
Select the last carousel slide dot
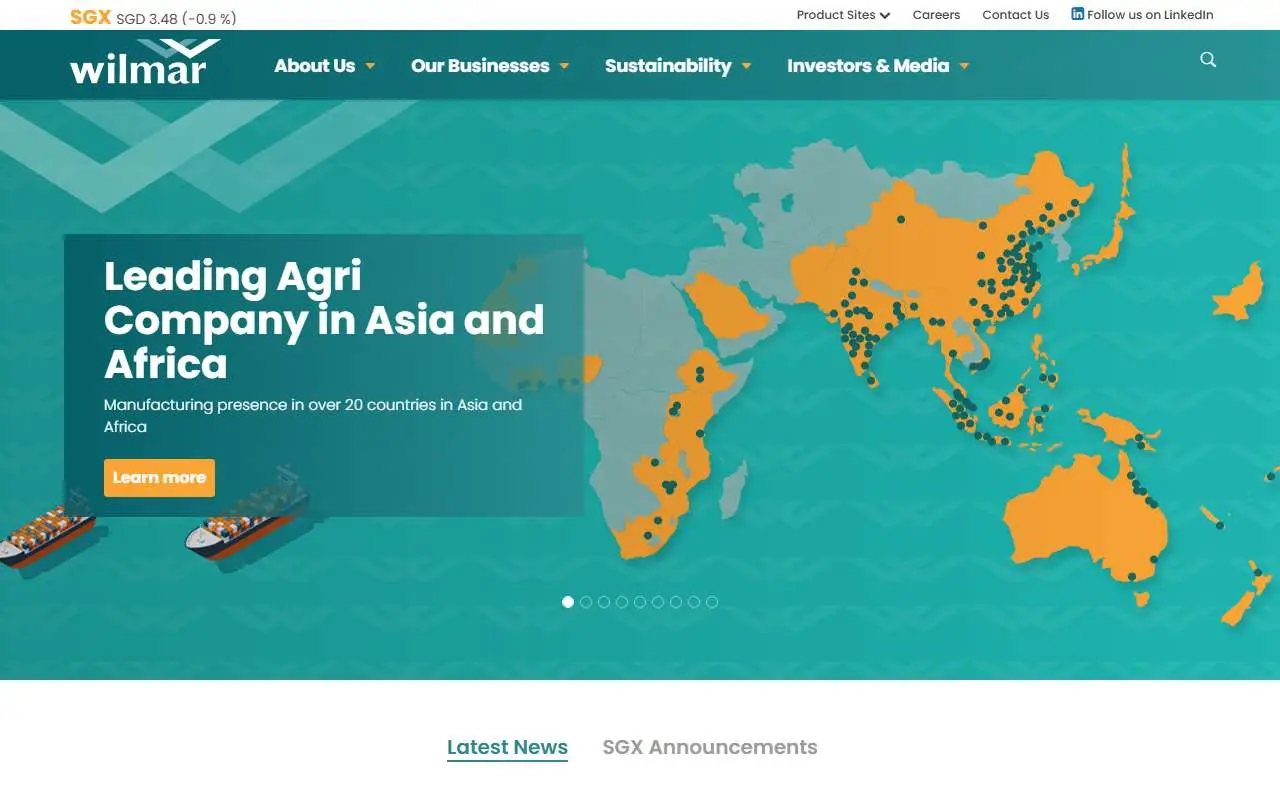(712, 602)
